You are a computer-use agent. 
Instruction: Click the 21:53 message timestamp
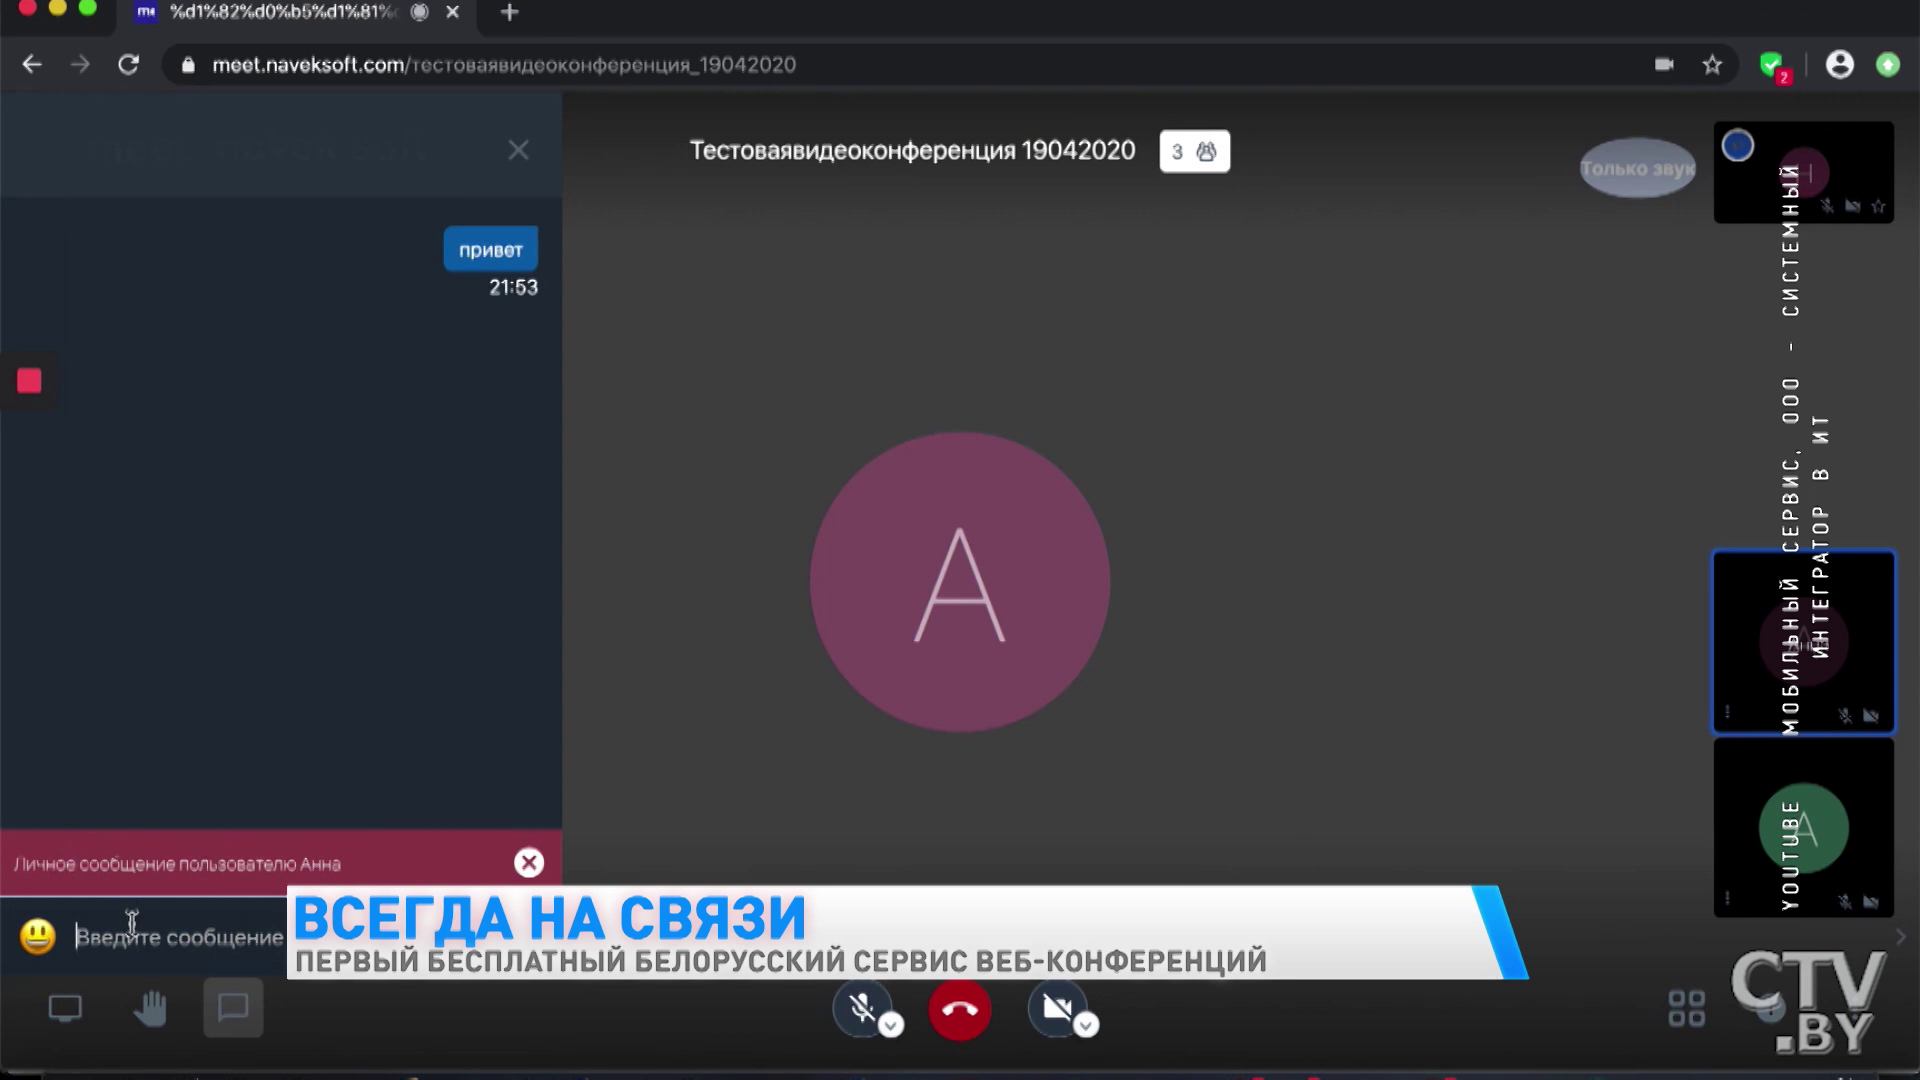513,287
